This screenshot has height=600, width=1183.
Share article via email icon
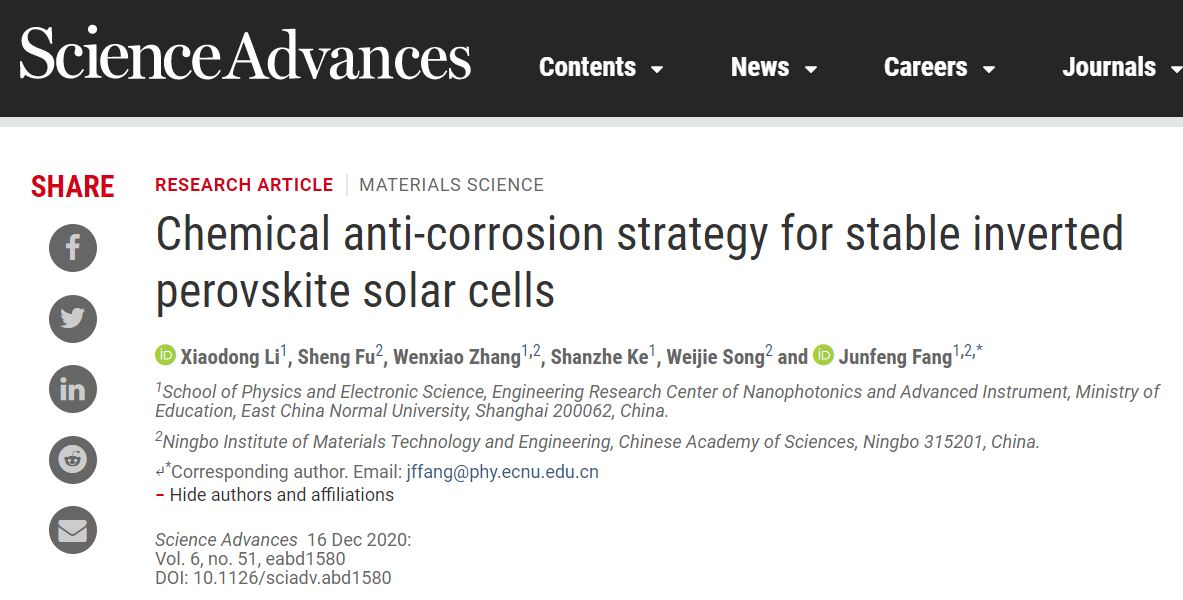(73, 531)
